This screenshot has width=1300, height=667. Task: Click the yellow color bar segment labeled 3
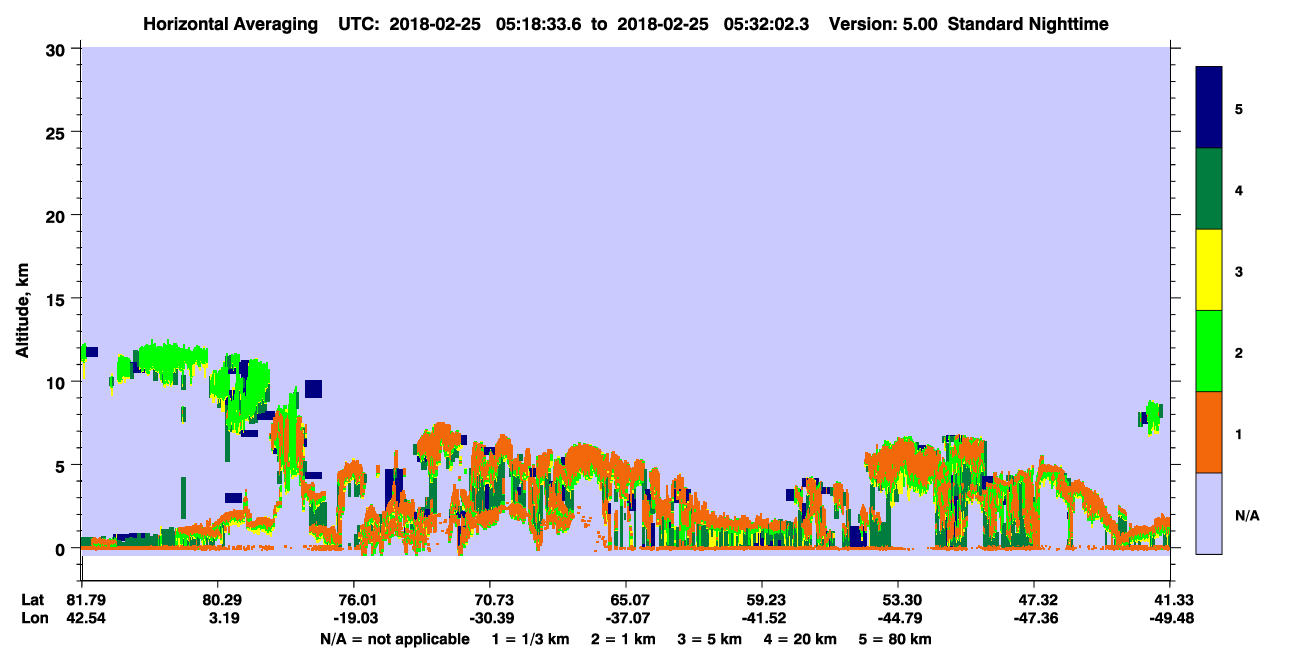(x=1209, y=270)
